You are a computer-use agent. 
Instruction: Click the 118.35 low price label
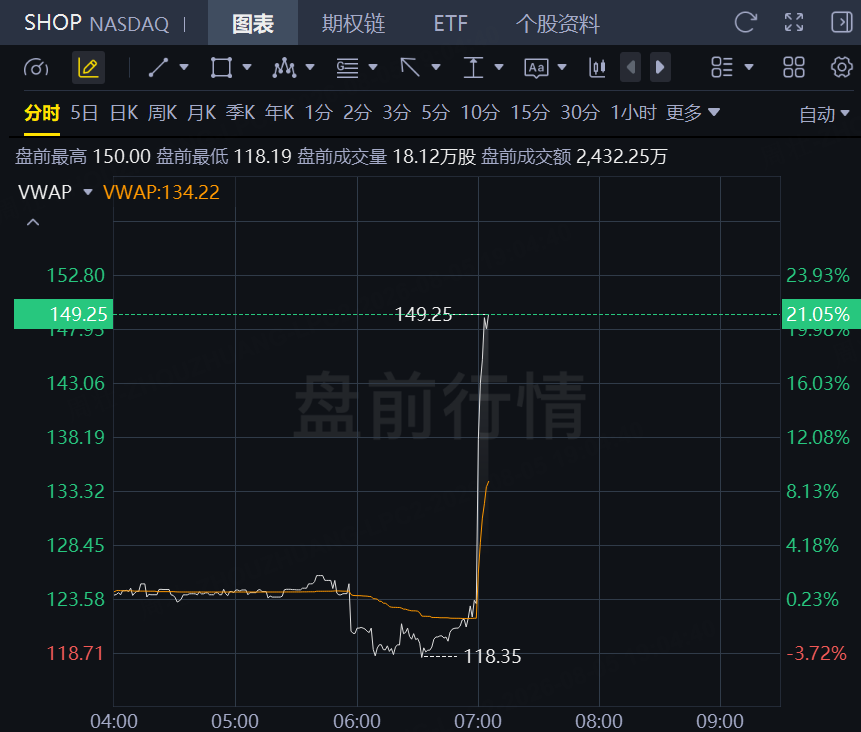click(x=493, y=656)
